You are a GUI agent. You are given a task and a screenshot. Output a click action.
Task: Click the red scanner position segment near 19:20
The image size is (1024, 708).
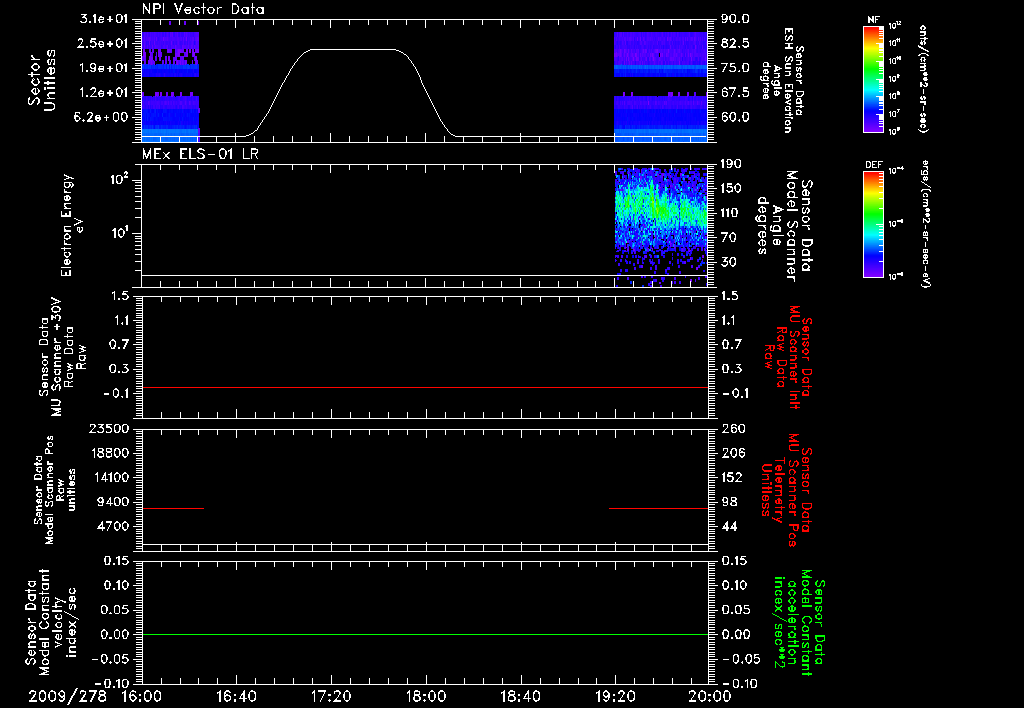coord(658,508)
